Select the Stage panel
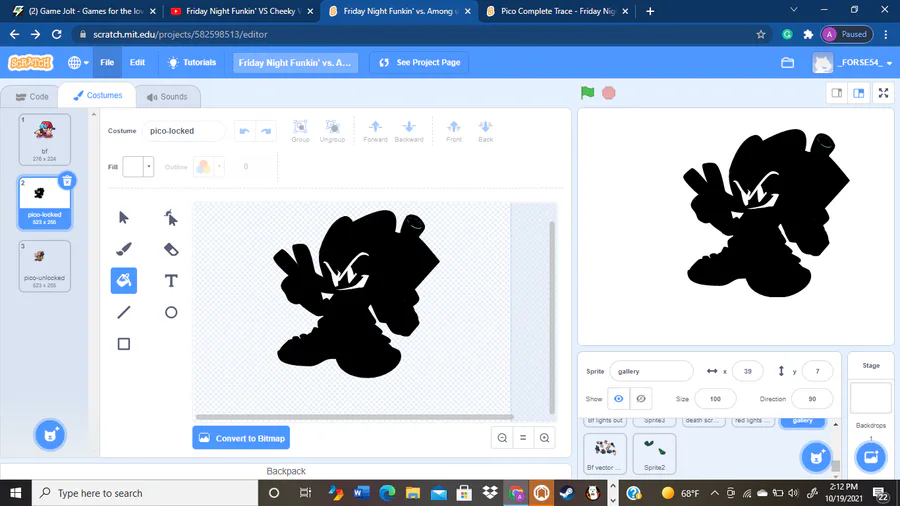This screenshot has width=900, height=506. (871, 398)
